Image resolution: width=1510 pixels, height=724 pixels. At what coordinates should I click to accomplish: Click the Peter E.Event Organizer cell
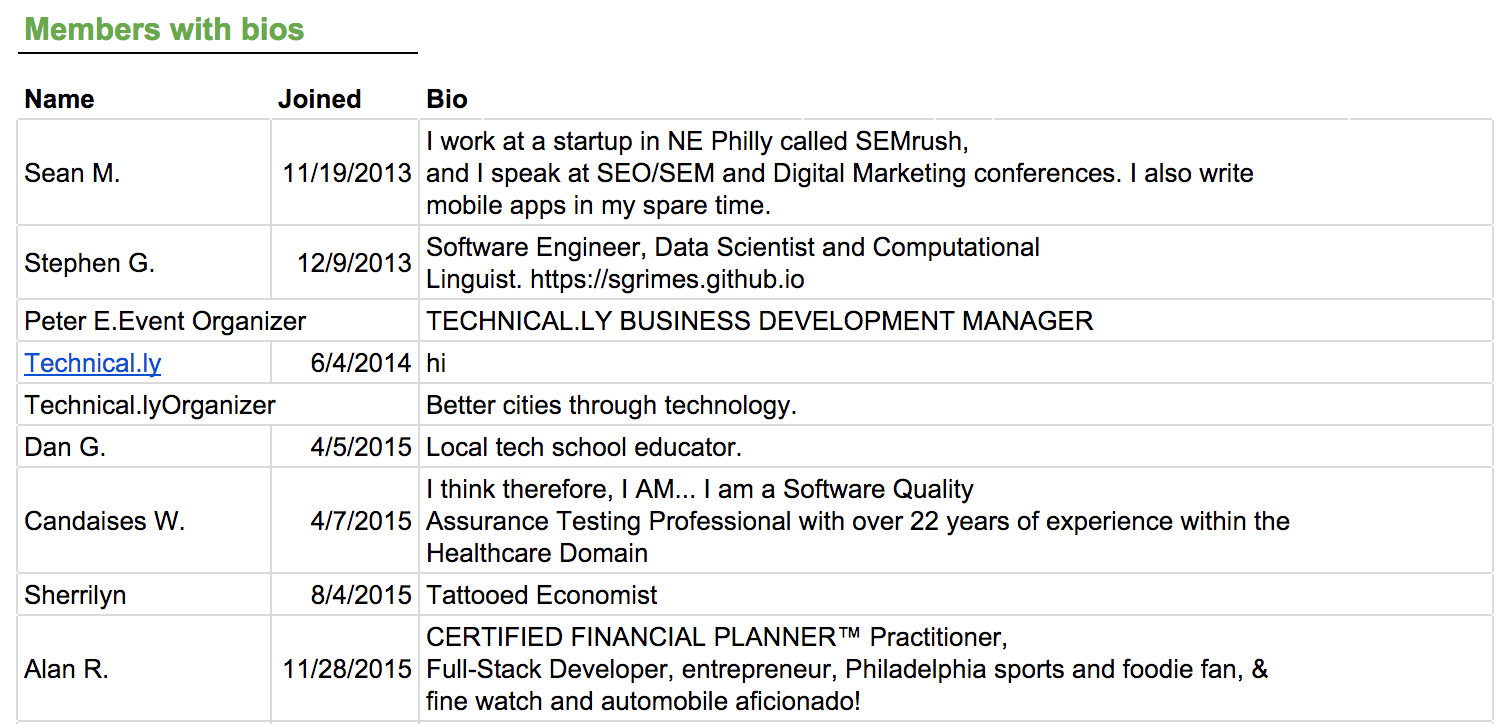pos(218,321)
